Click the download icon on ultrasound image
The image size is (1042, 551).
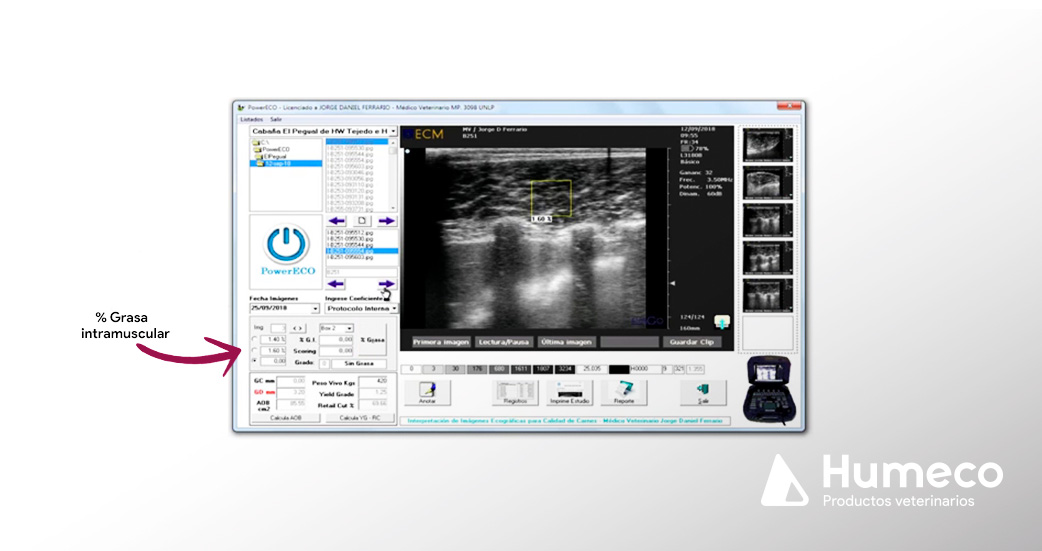[x=722, y=322]
